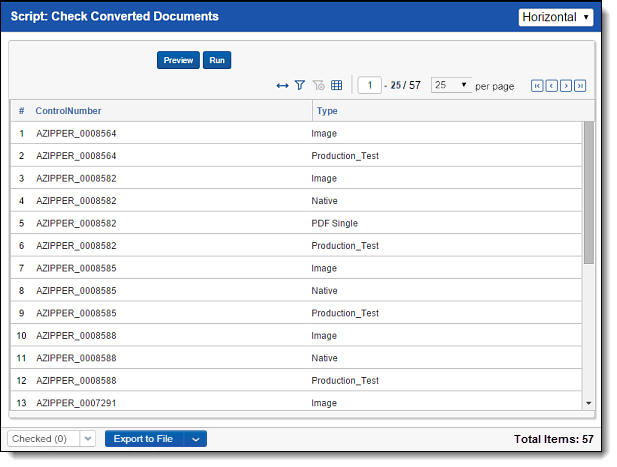Click the Export to File button

(x=143, y=439)
